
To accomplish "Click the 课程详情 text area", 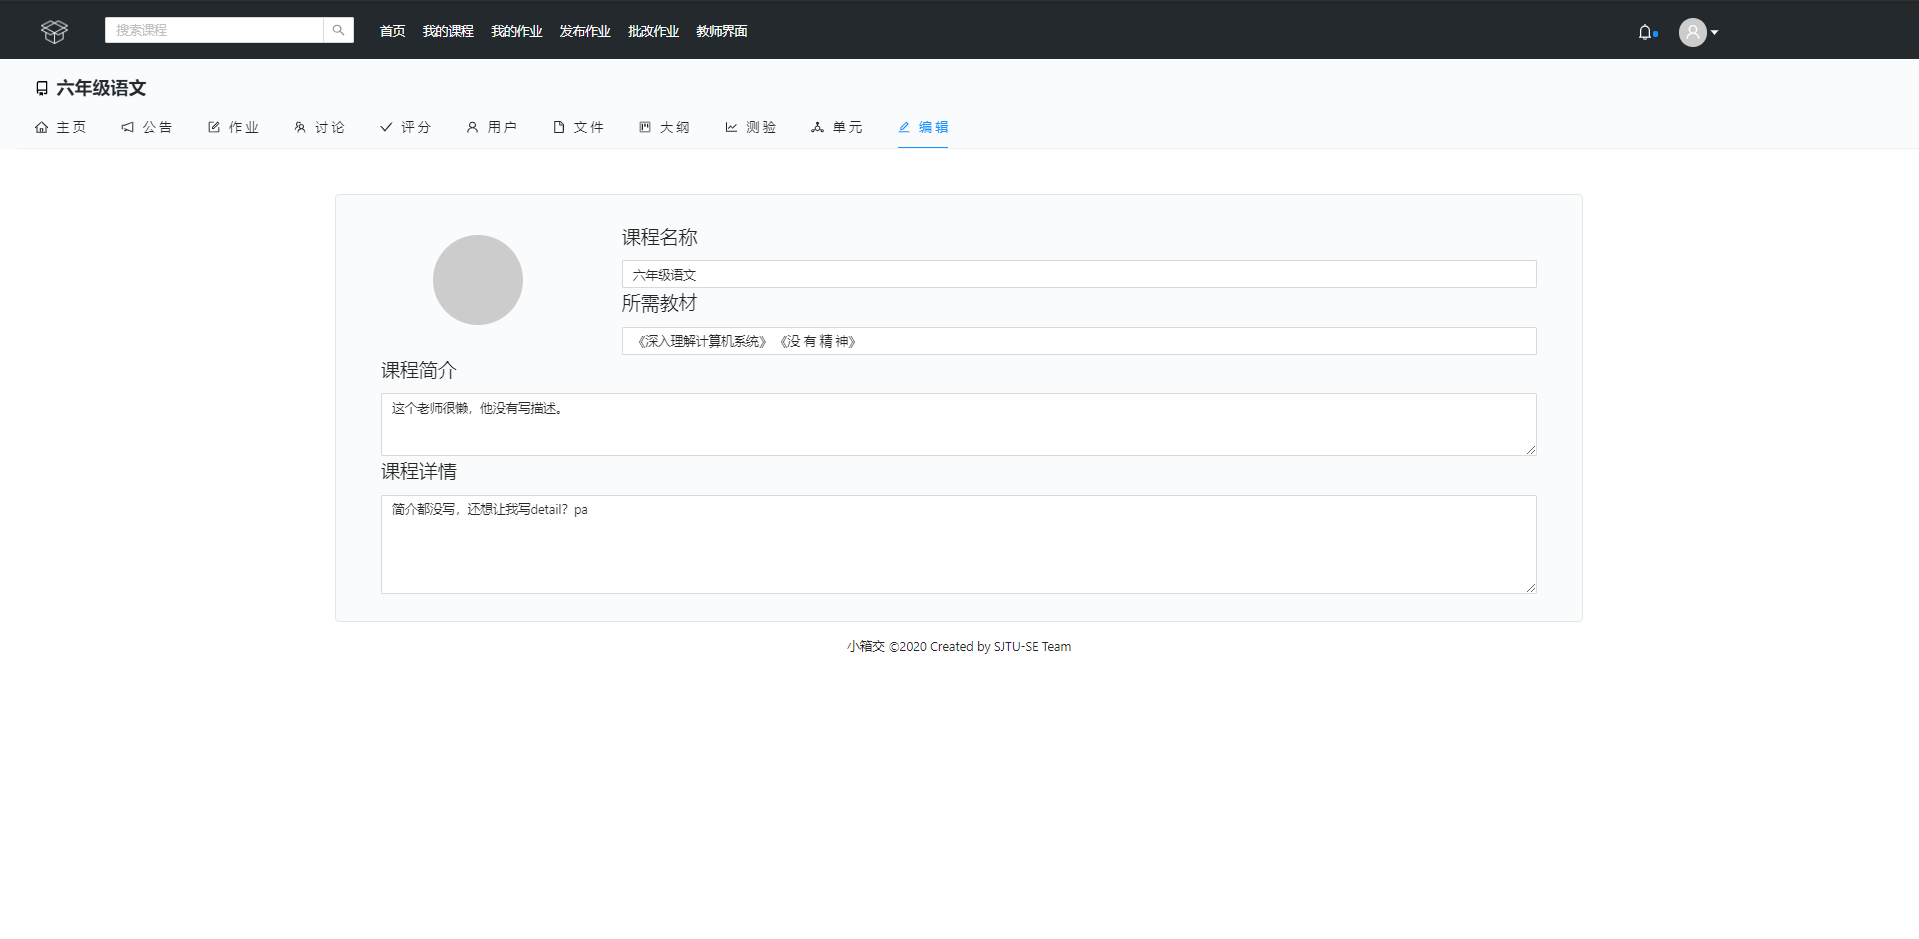I will (x=958, y=544).
